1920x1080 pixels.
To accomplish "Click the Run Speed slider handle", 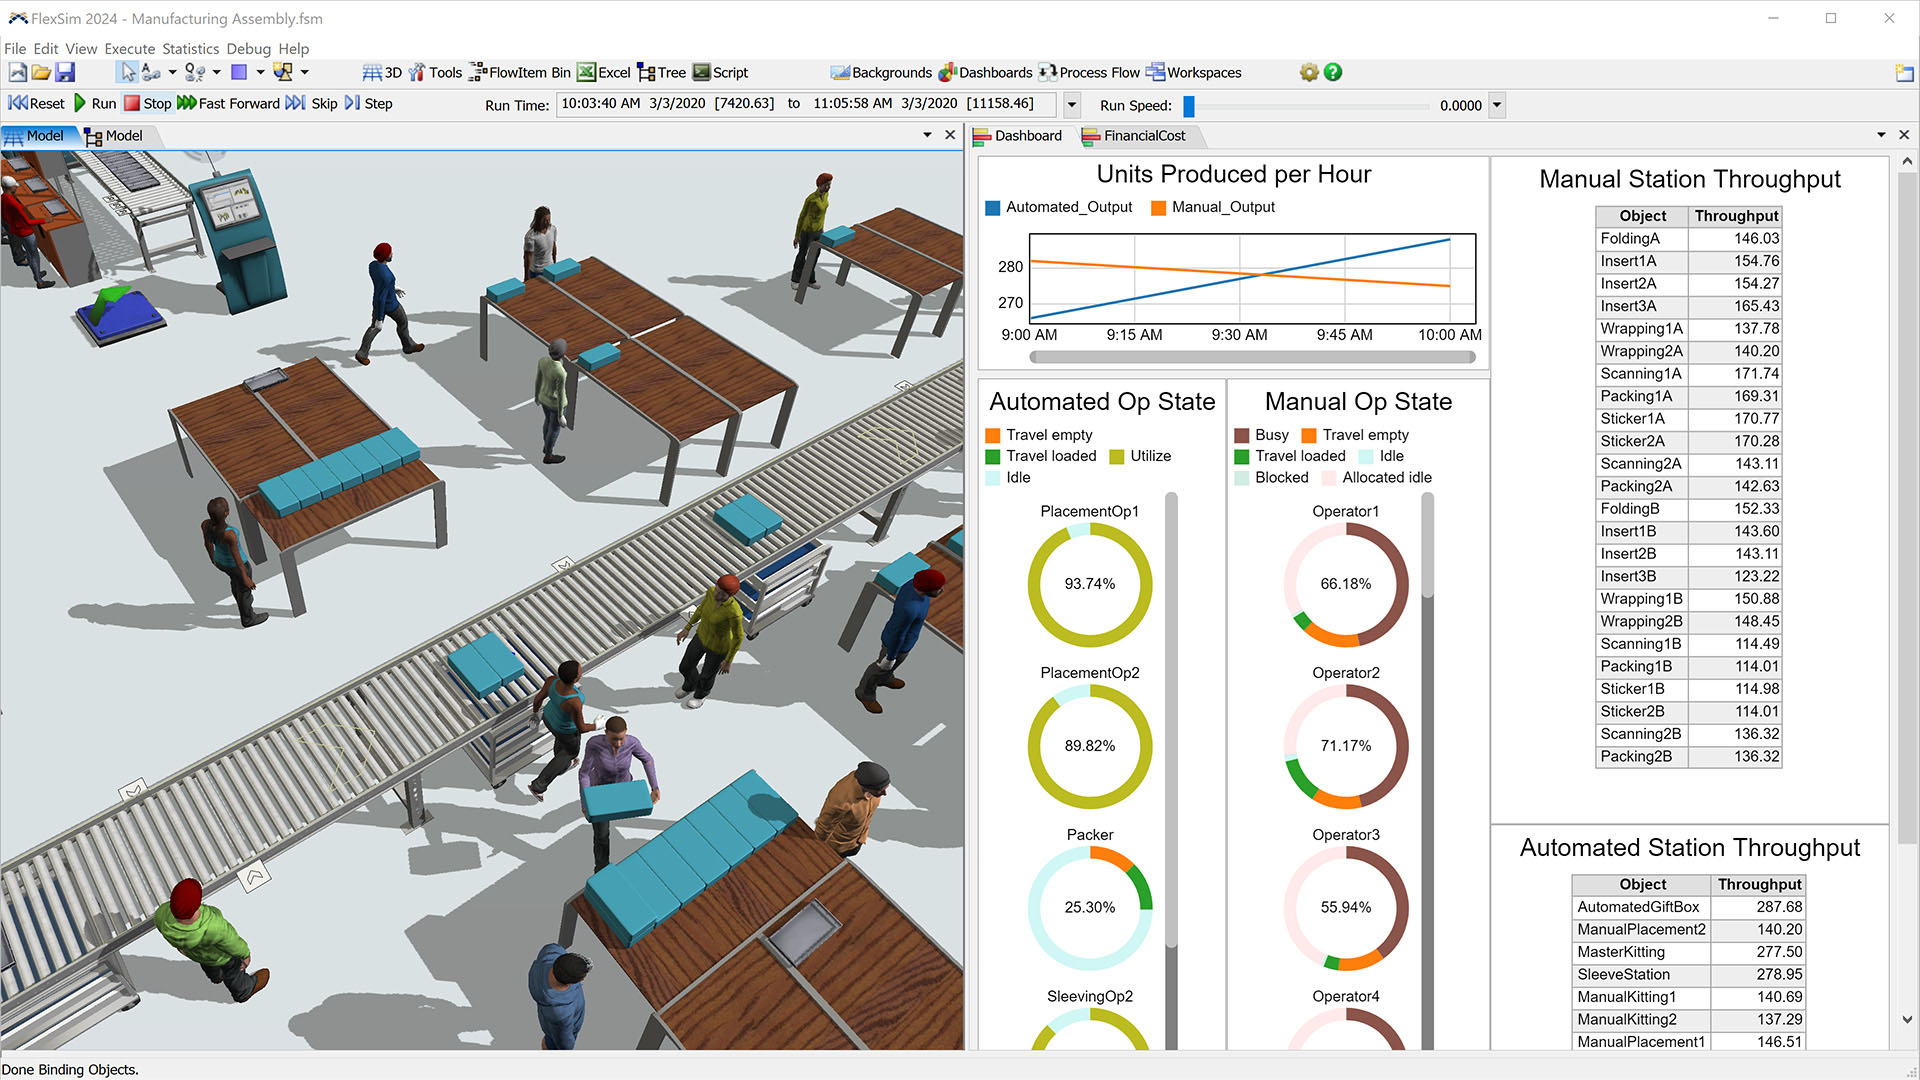I will point(1189,105).
